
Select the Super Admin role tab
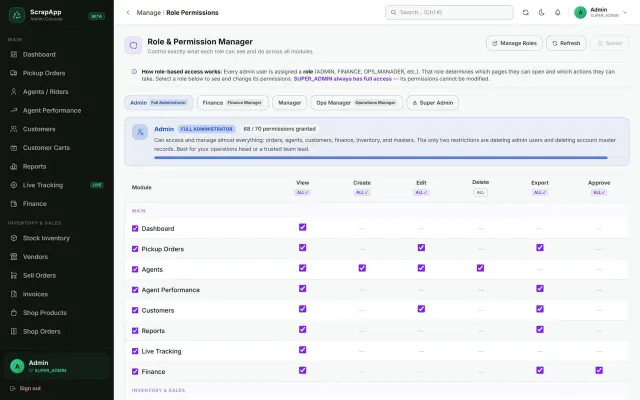point(432,103)
